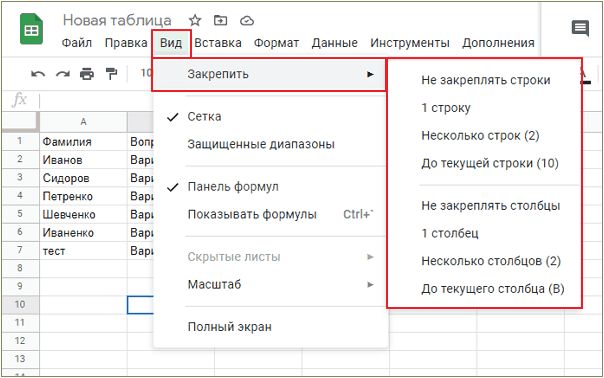Open the Вставка menu

218,43
